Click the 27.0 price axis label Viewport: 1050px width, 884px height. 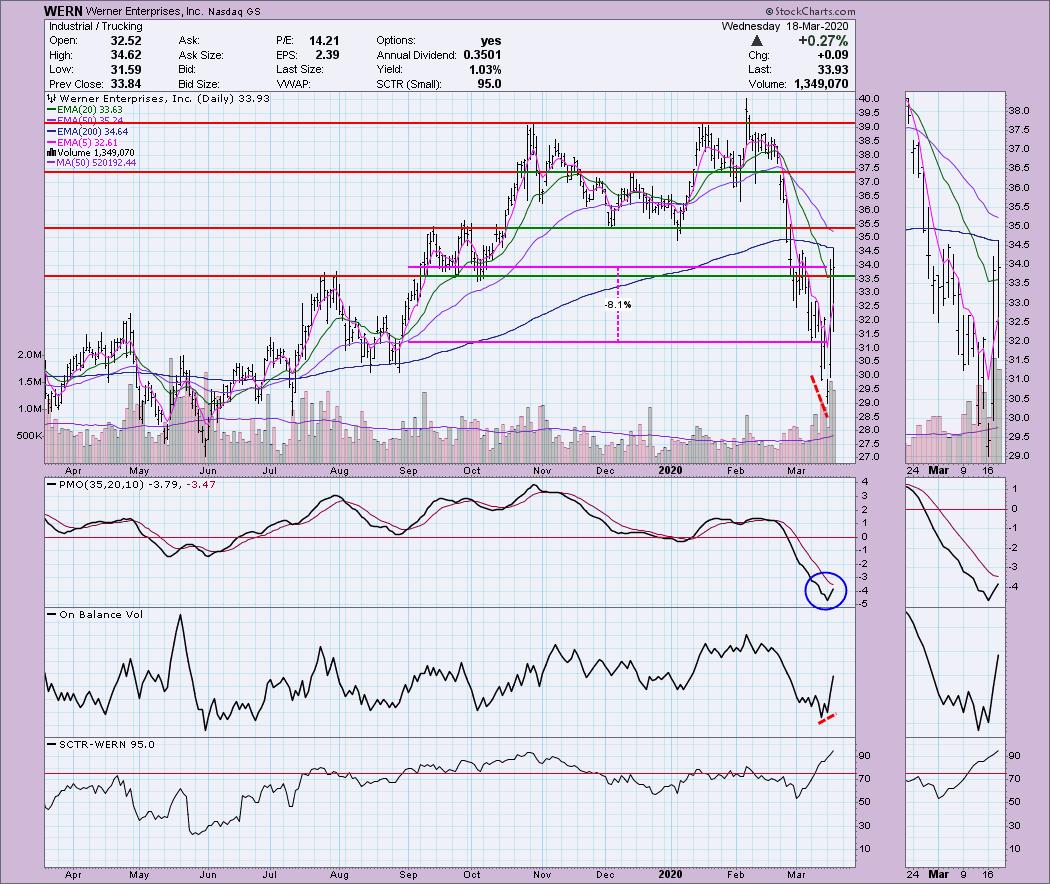pyautogui.click(x=871, y=457)
